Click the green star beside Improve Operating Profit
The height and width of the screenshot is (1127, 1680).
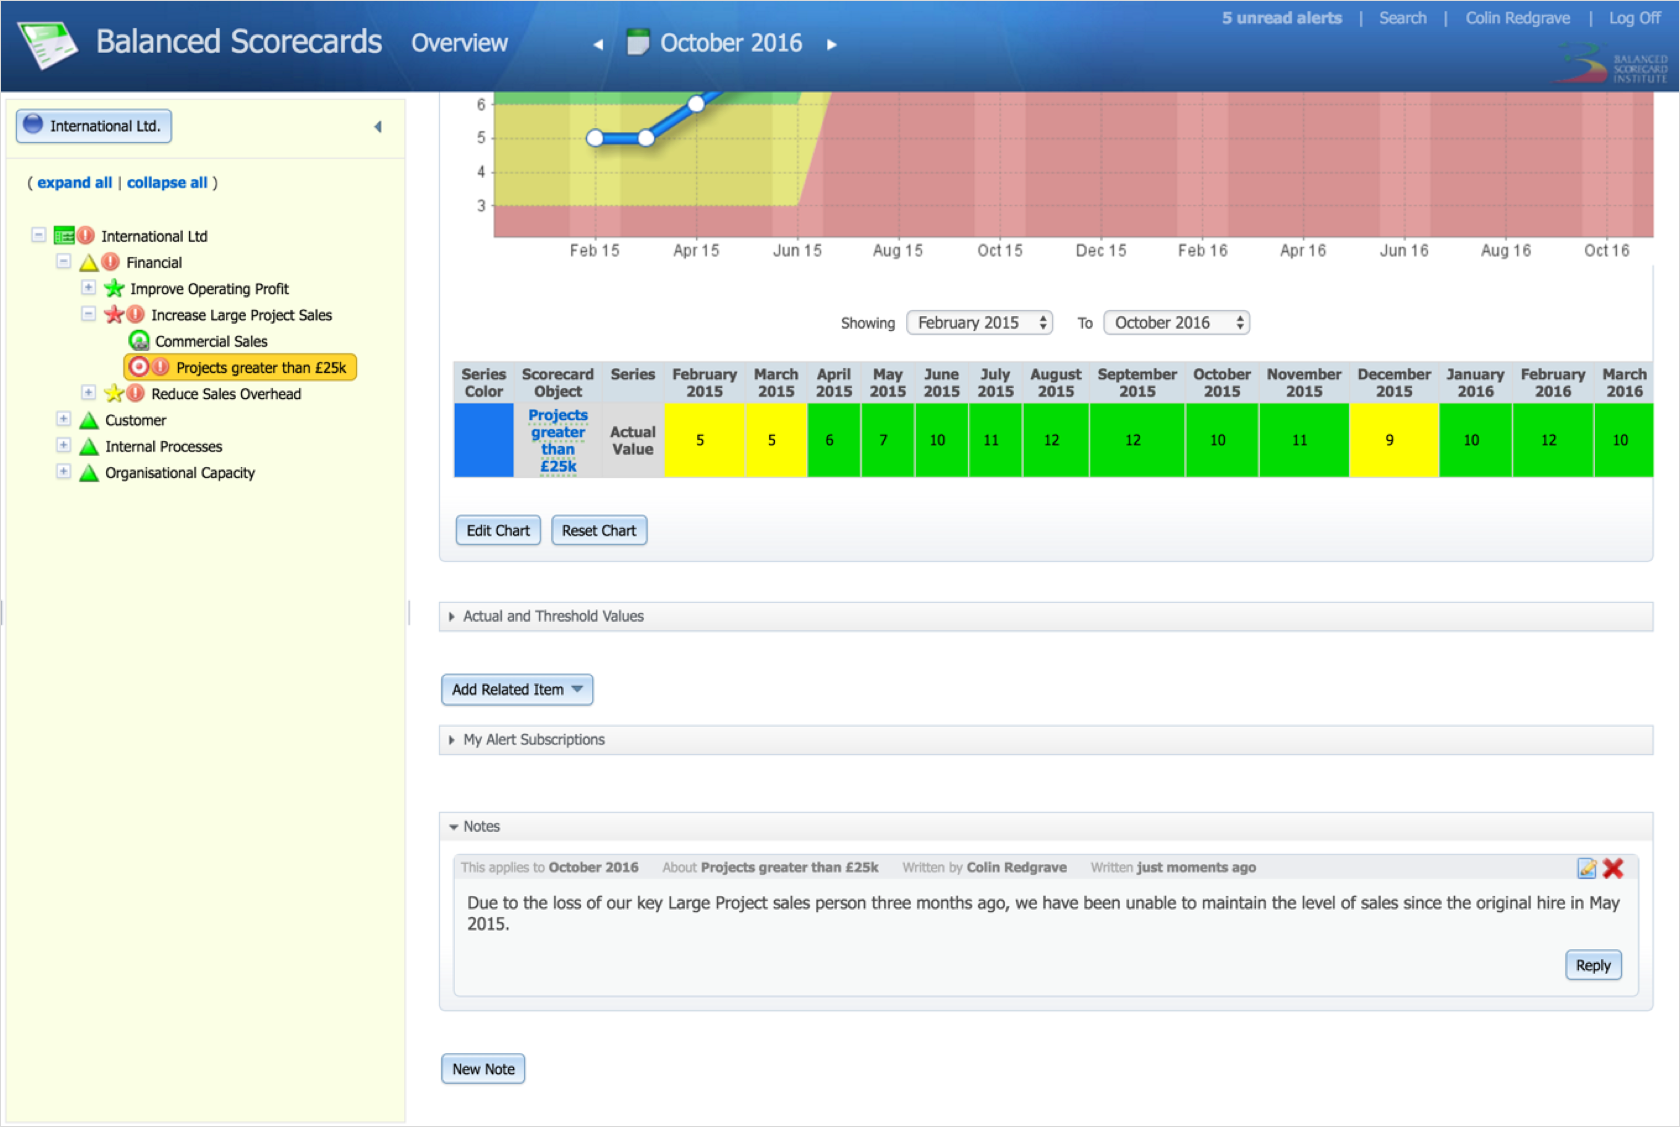tap(114, 289)
